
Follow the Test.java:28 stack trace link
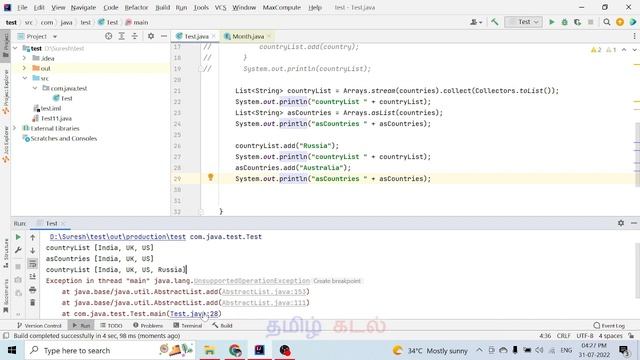coord(194,313)
